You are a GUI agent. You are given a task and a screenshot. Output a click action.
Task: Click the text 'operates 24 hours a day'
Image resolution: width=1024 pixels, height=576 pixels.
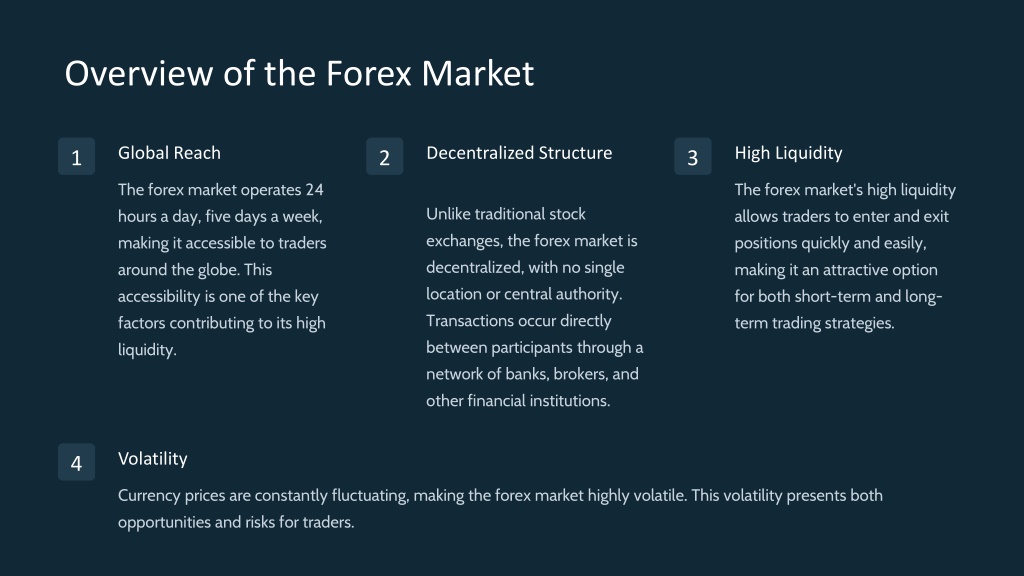221,203
